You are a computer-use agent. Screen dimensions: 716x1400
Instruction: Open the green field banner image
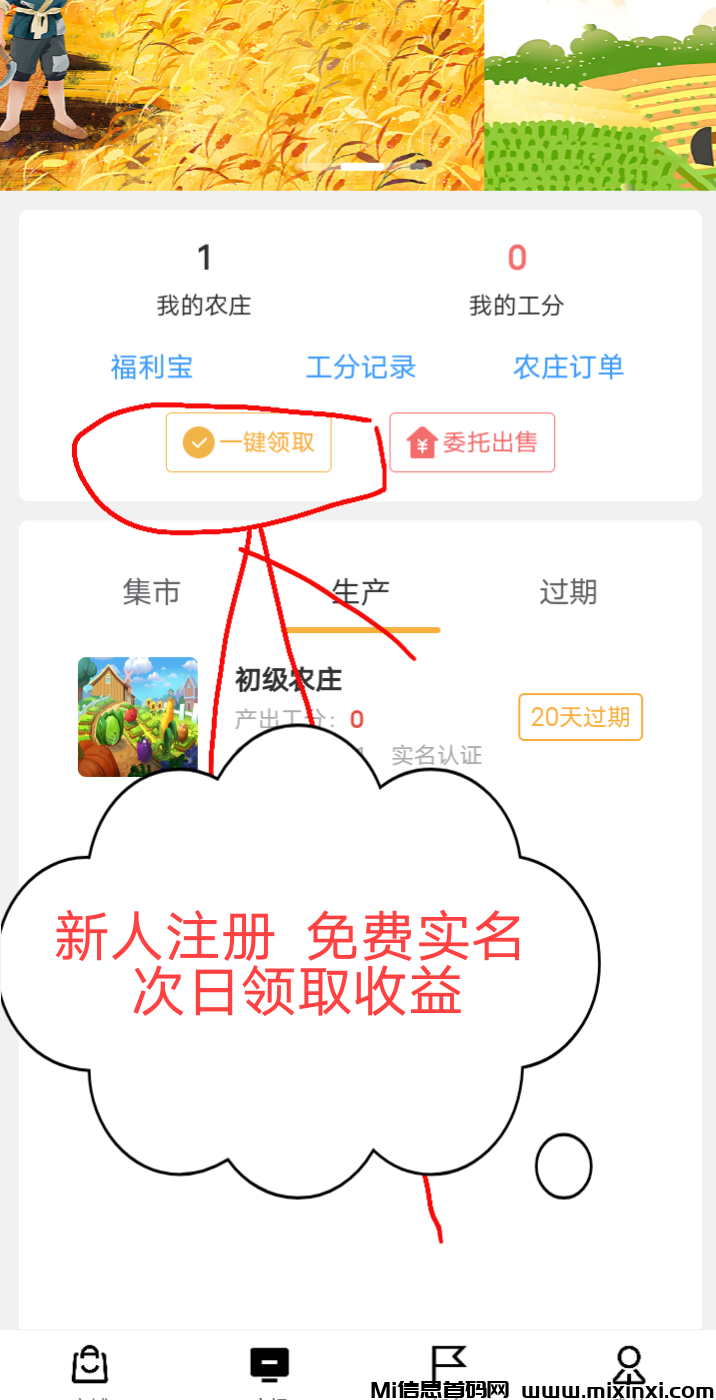(x=600, y=95)
